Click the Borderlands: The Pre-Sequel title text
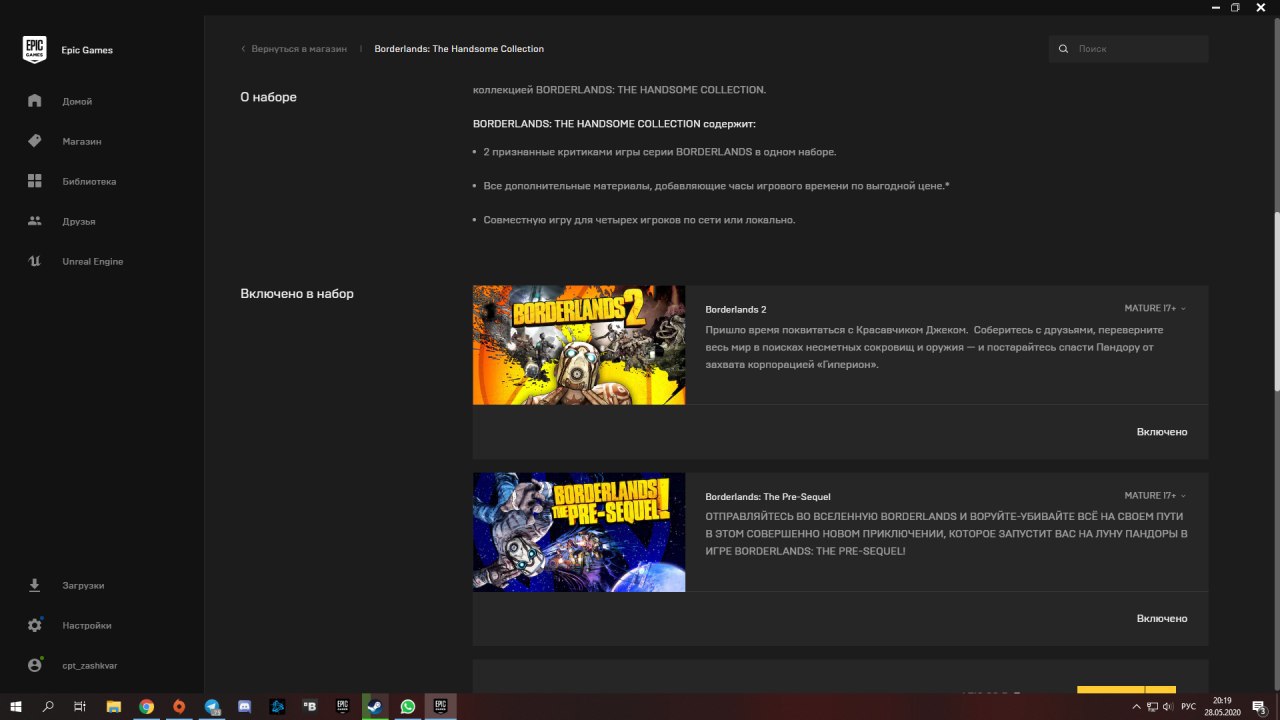Screen dimensions: 1280x720 768,496
